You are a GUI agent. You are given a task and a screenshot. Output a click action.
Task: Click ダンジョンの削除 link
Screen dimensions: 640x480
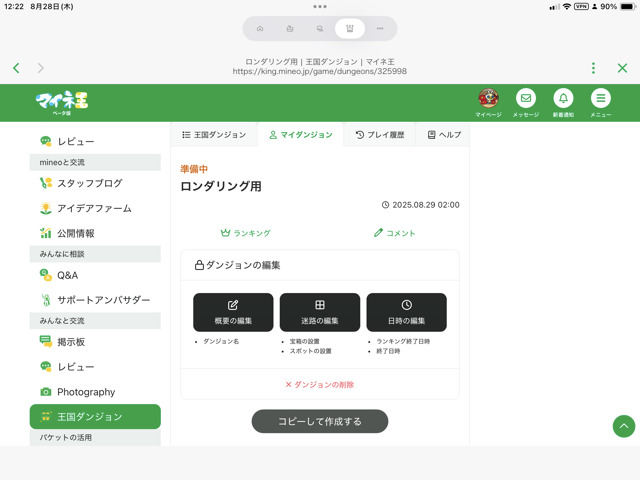319,384
